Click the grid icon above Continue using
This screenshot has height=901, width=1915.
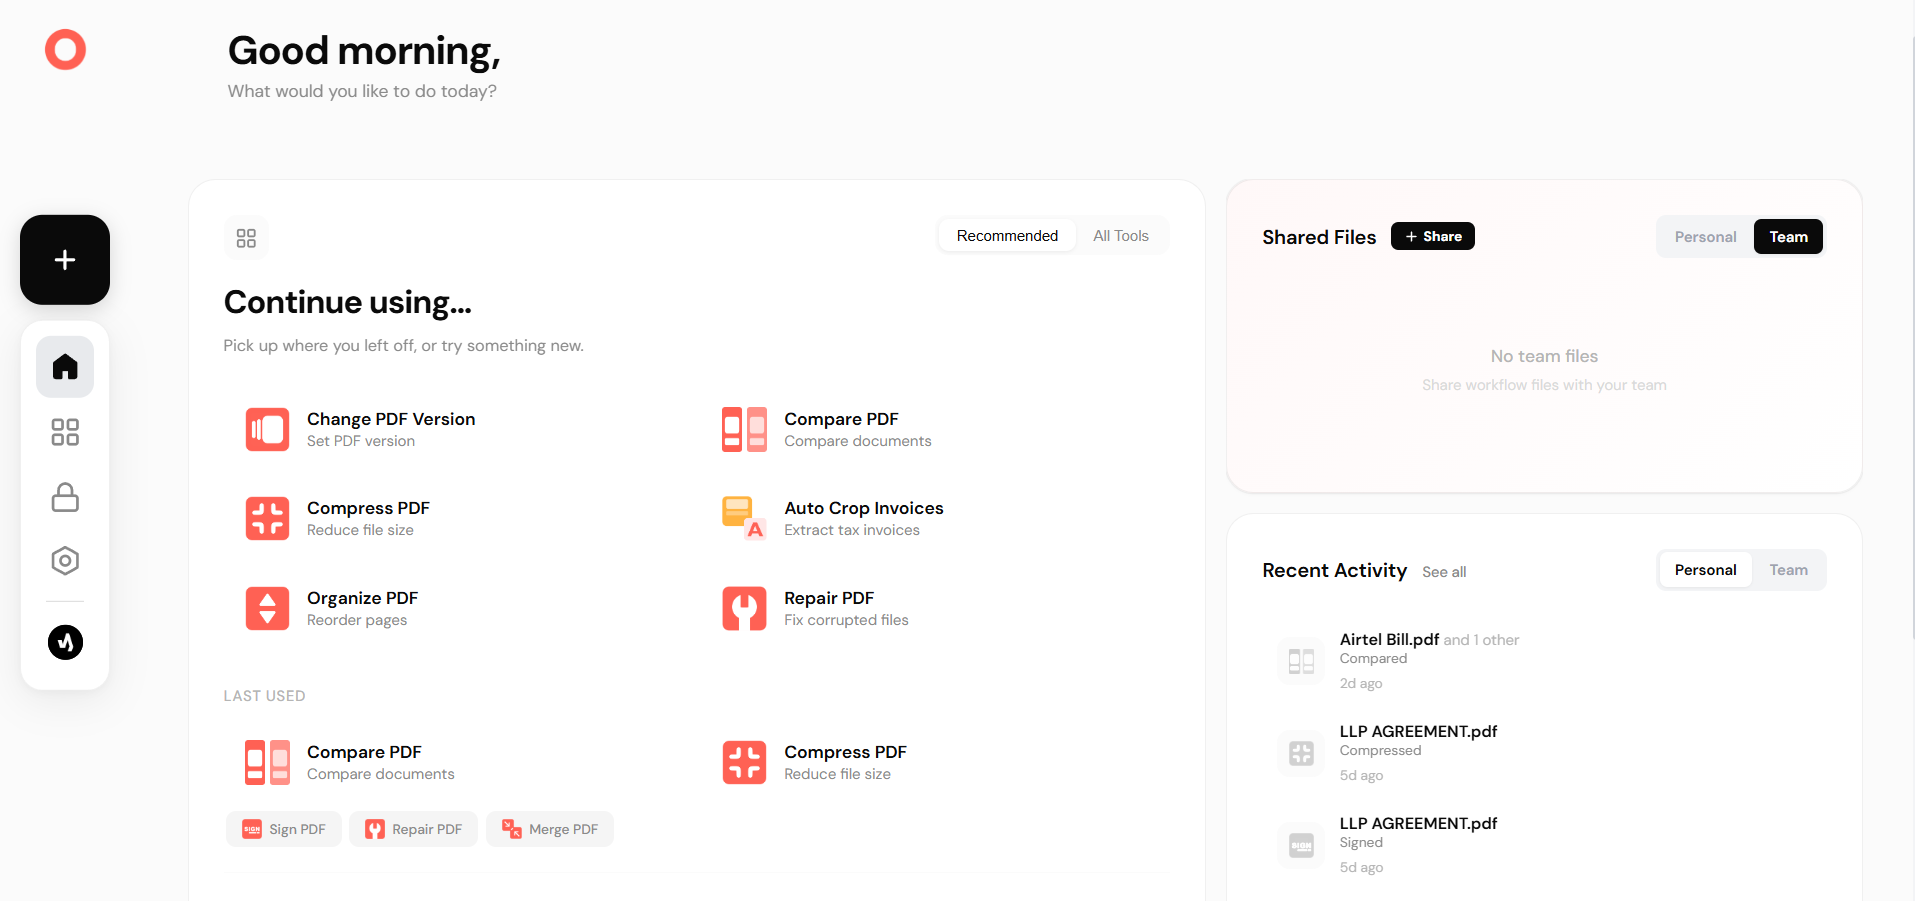(x=246, y=238)
